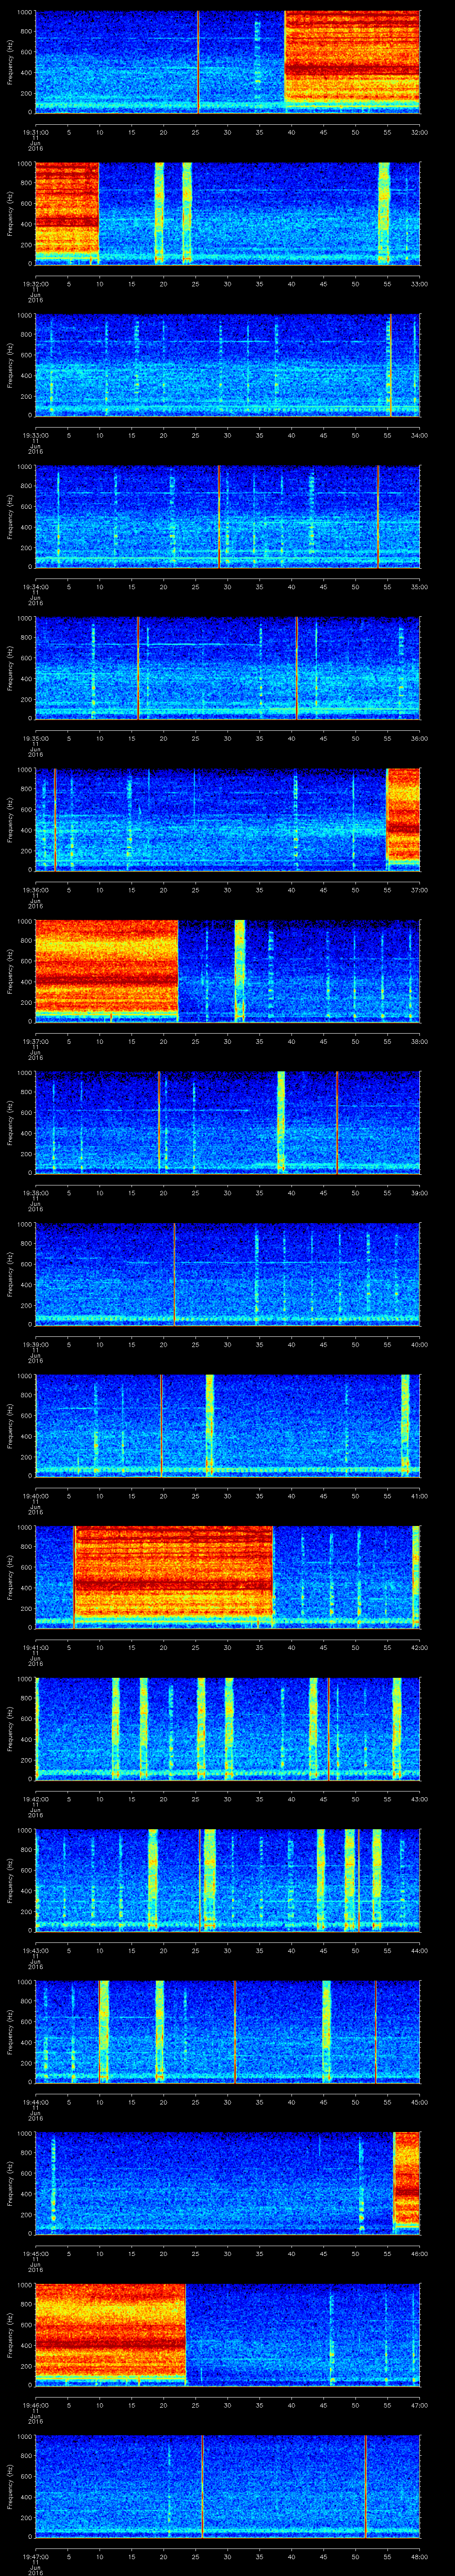Select the spectrogram plot beginning at 19:38:00
This screenshot has width=455, height=2576.
point(227,1123)
